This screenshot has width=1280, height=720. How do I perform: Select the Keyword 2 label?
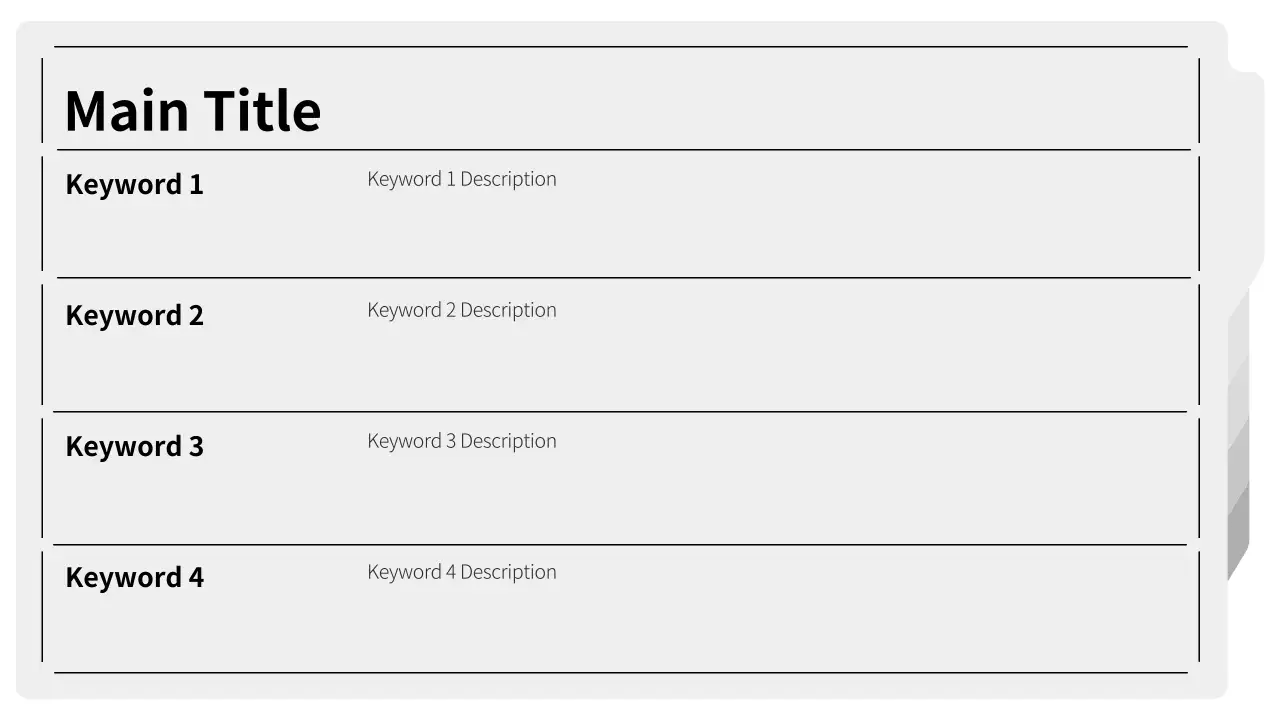pyautogui.click(x=134, y=315)
